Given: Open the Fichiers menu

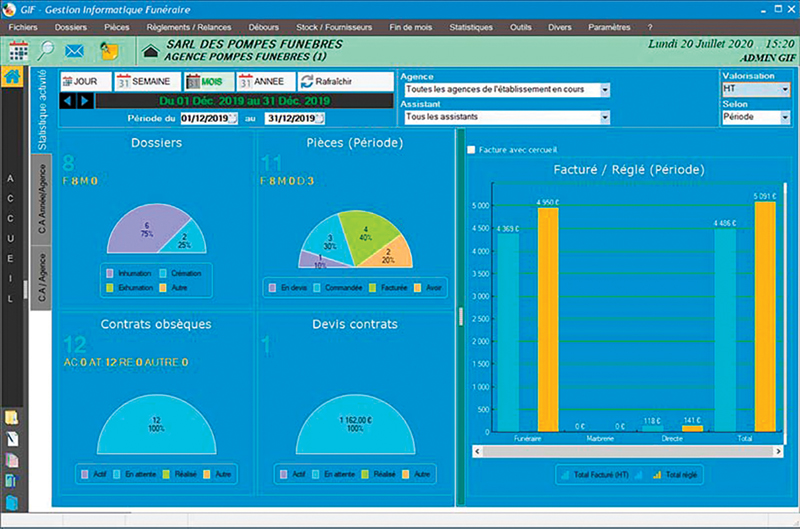Looking at the screenshot, I should pos(23,27).
